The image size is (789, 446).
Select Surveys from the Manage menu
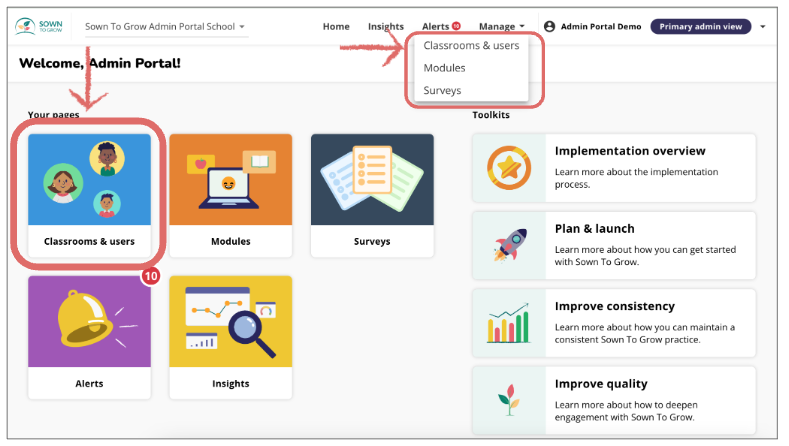tap(442, 91)
